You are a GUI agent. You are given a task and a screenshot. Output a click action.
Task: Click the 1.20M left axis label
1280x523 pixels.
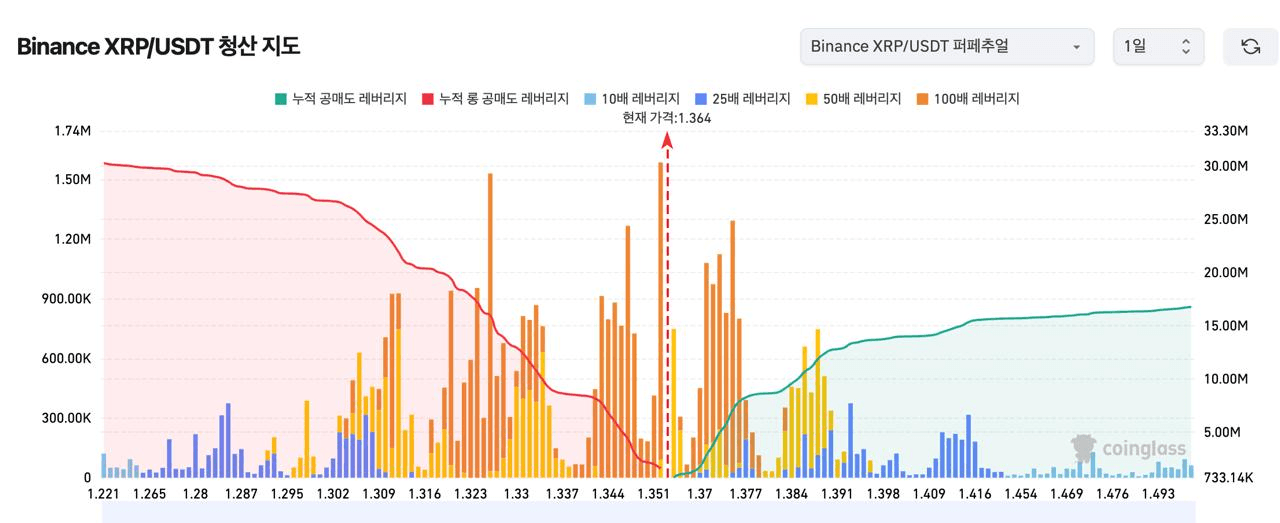73,239
